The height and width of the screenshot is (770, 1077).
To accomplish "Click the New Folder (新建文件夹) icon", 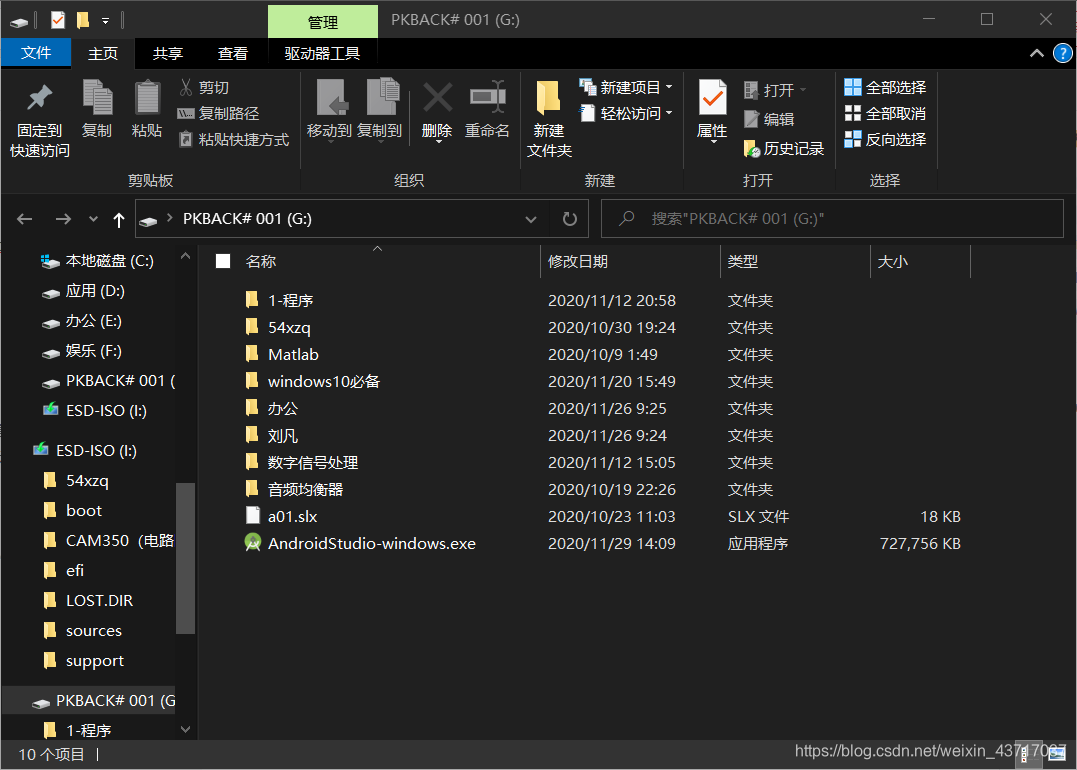I will 548,97.
